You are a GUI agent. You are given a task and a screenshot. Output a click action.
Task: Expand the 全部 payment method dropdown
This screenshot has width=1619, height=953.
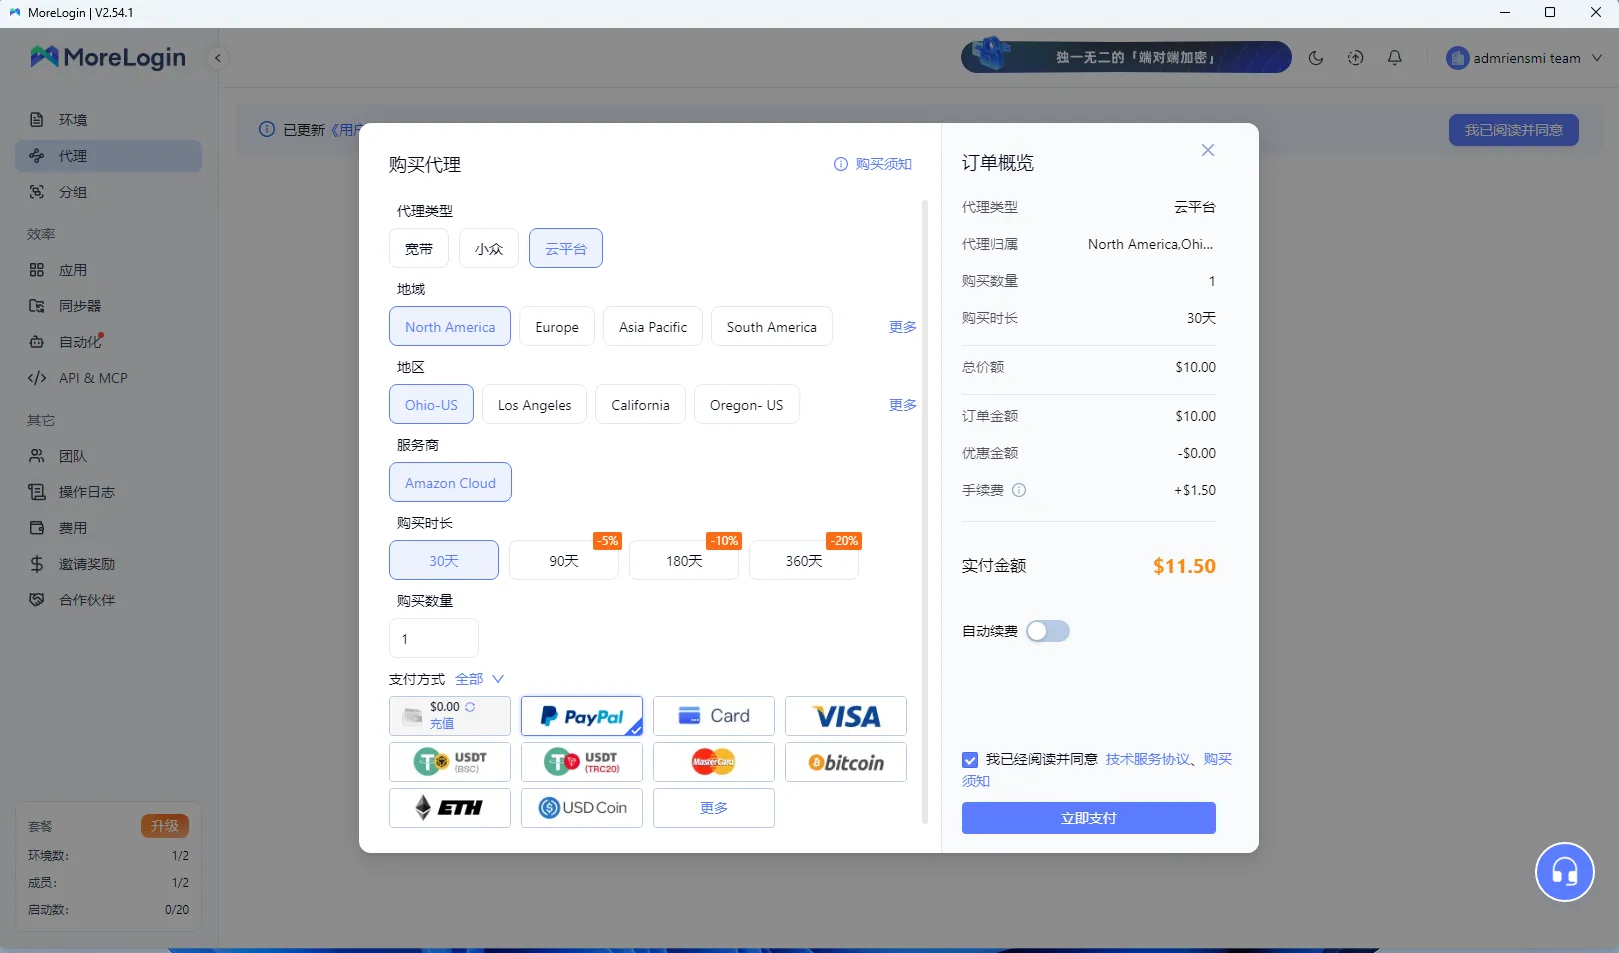click(480, 679)
